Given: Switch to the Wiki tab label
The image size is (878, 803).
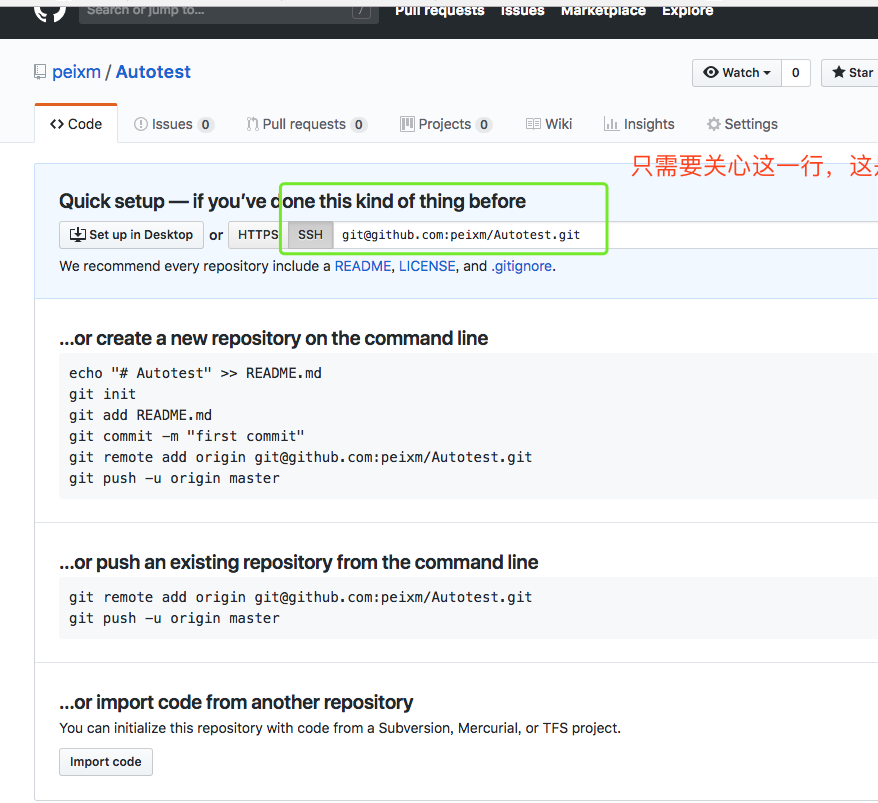Looking at the screenshot, I should click(558, 124).
